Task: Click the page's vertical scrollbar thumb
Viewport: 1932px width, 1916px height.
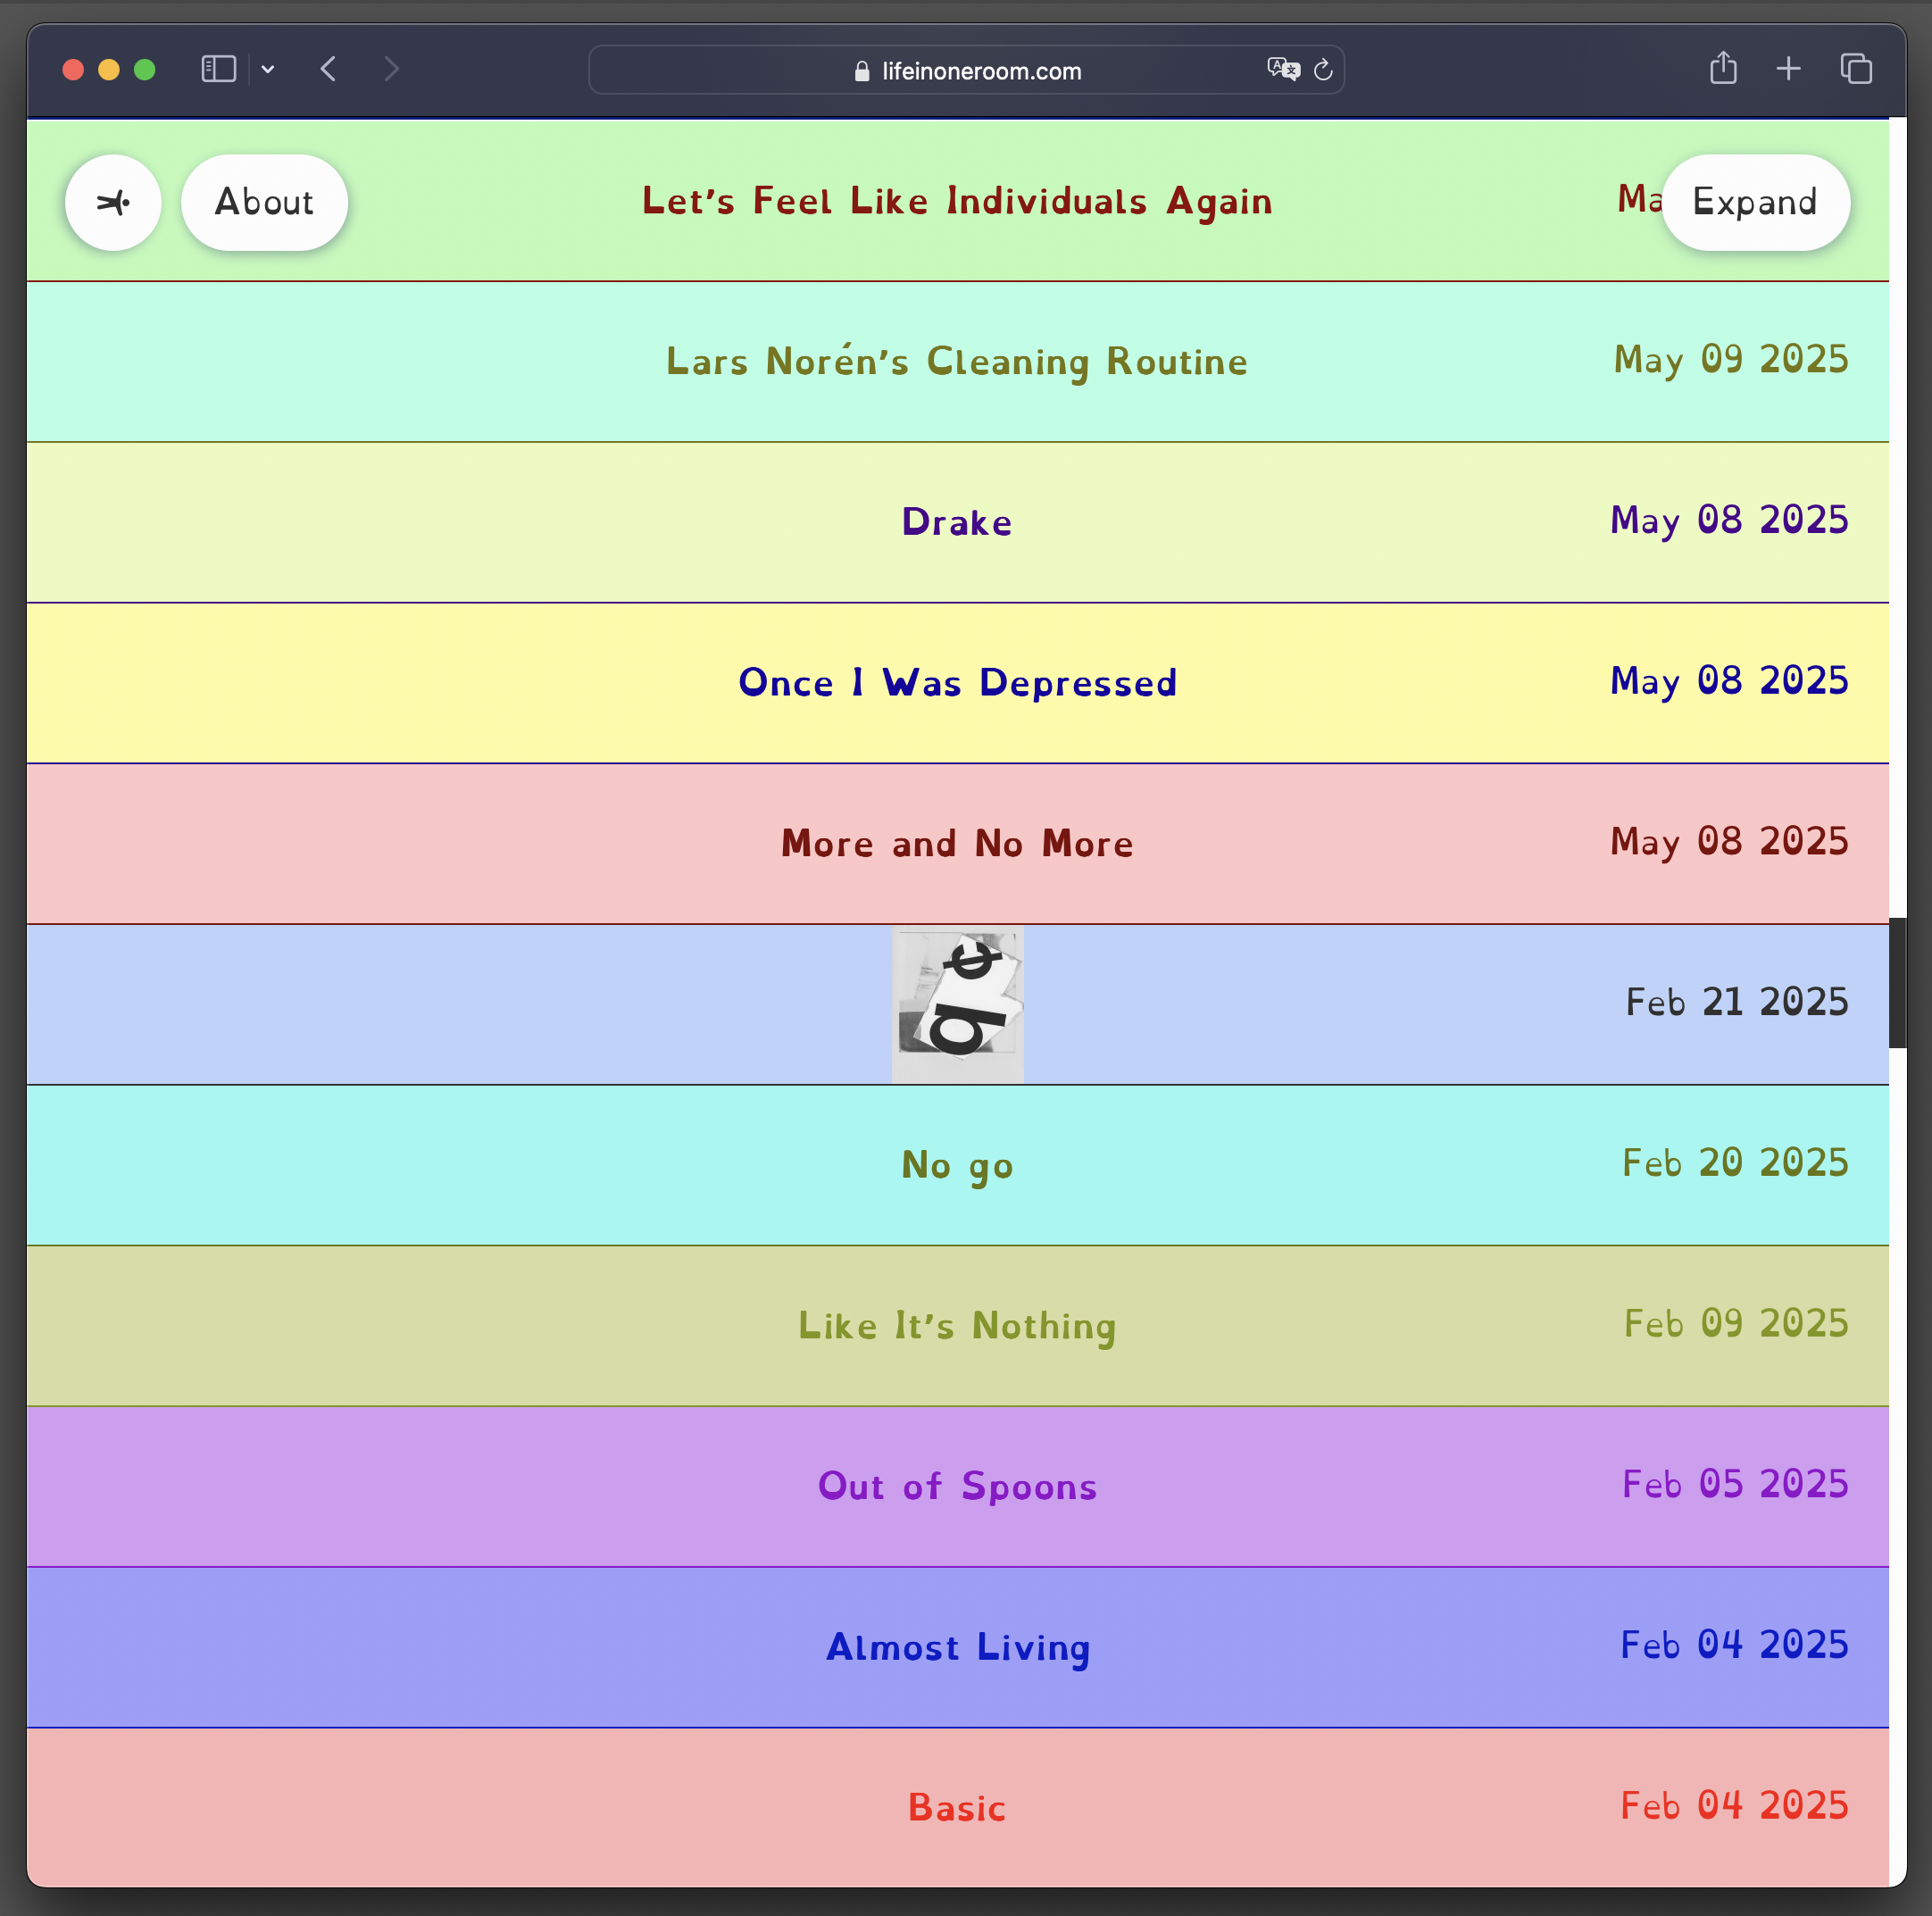Action: point(1897,982)
